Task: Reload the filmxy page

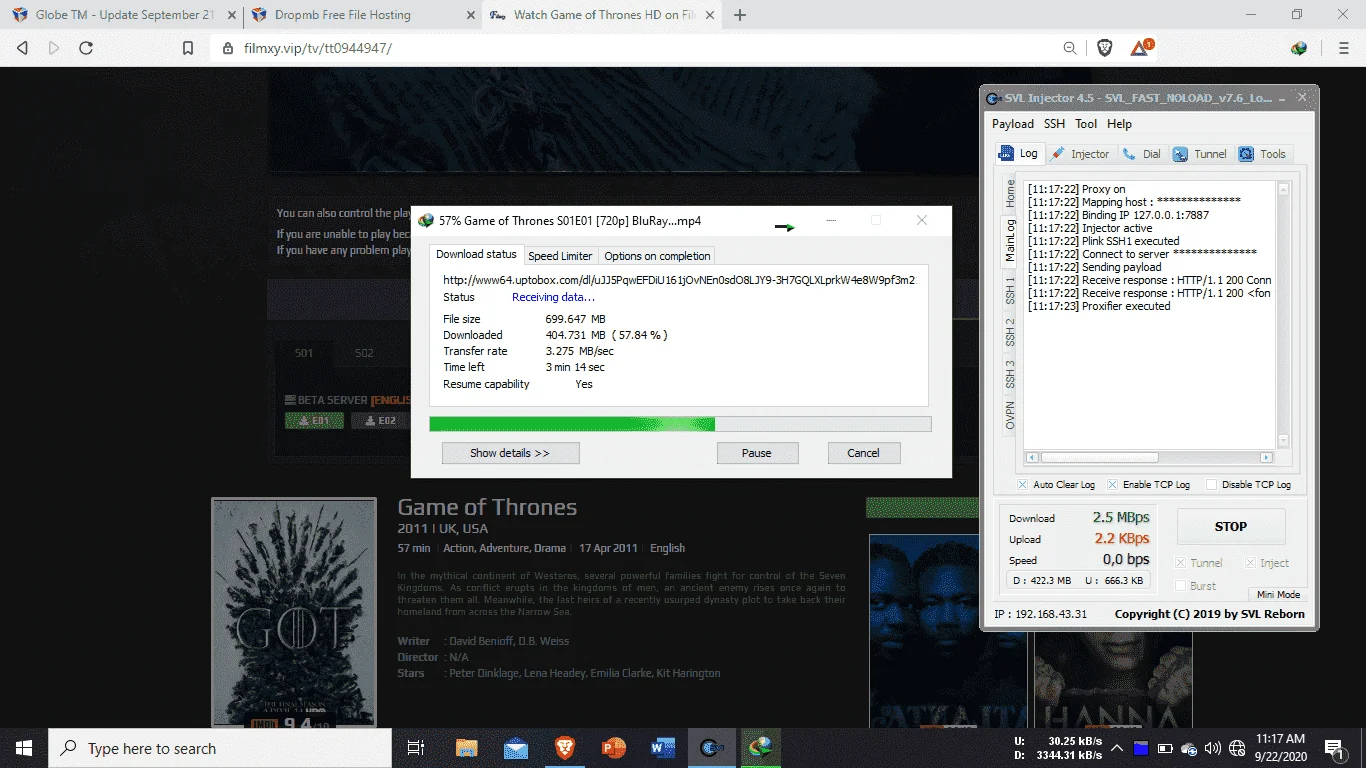Action: point(86,48)
